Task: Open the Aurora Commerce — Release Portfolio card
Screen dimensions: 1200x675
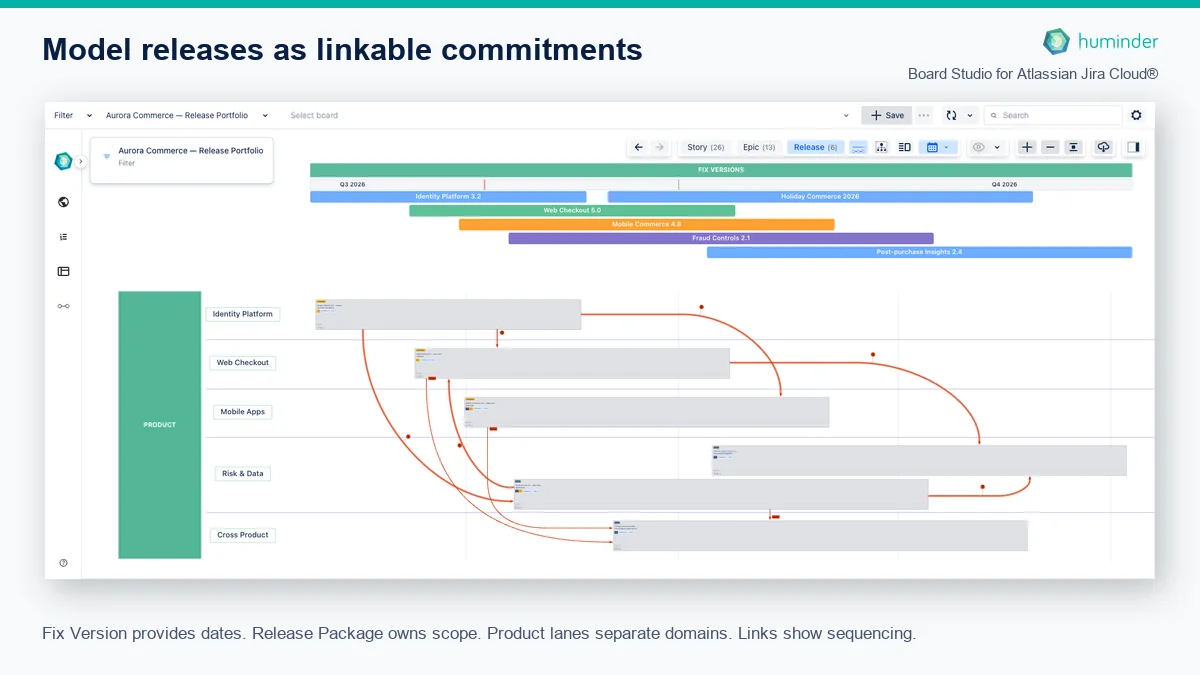Action: (x=181, y=160)
